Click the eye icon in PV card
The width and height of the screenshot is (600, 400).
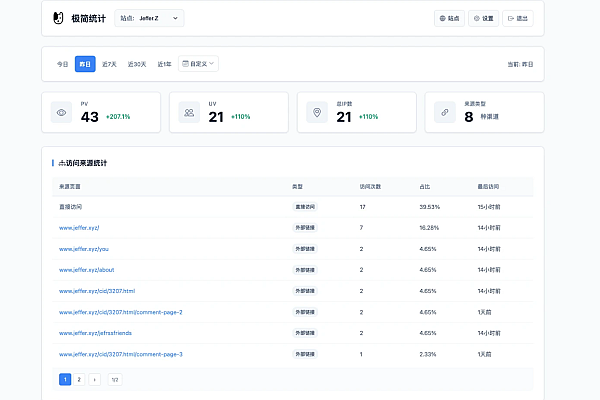(61, 113)
